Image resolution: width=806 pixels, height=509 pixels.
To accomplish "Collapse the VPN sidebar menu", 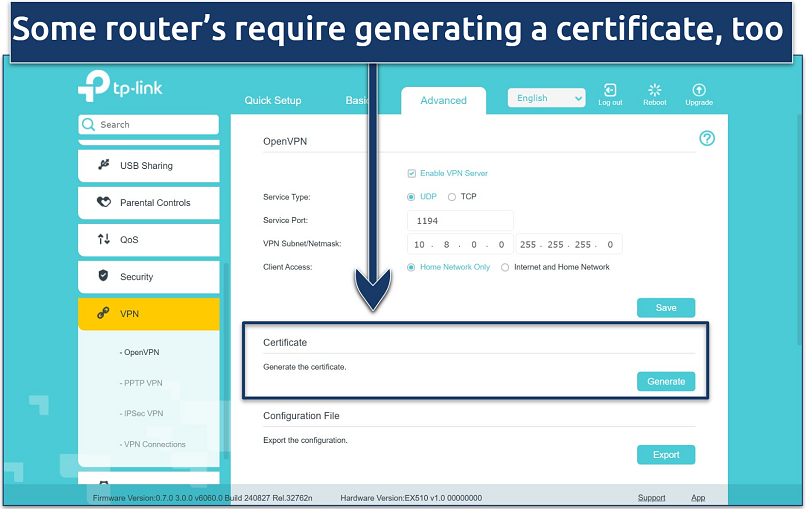I will (148, 314).
